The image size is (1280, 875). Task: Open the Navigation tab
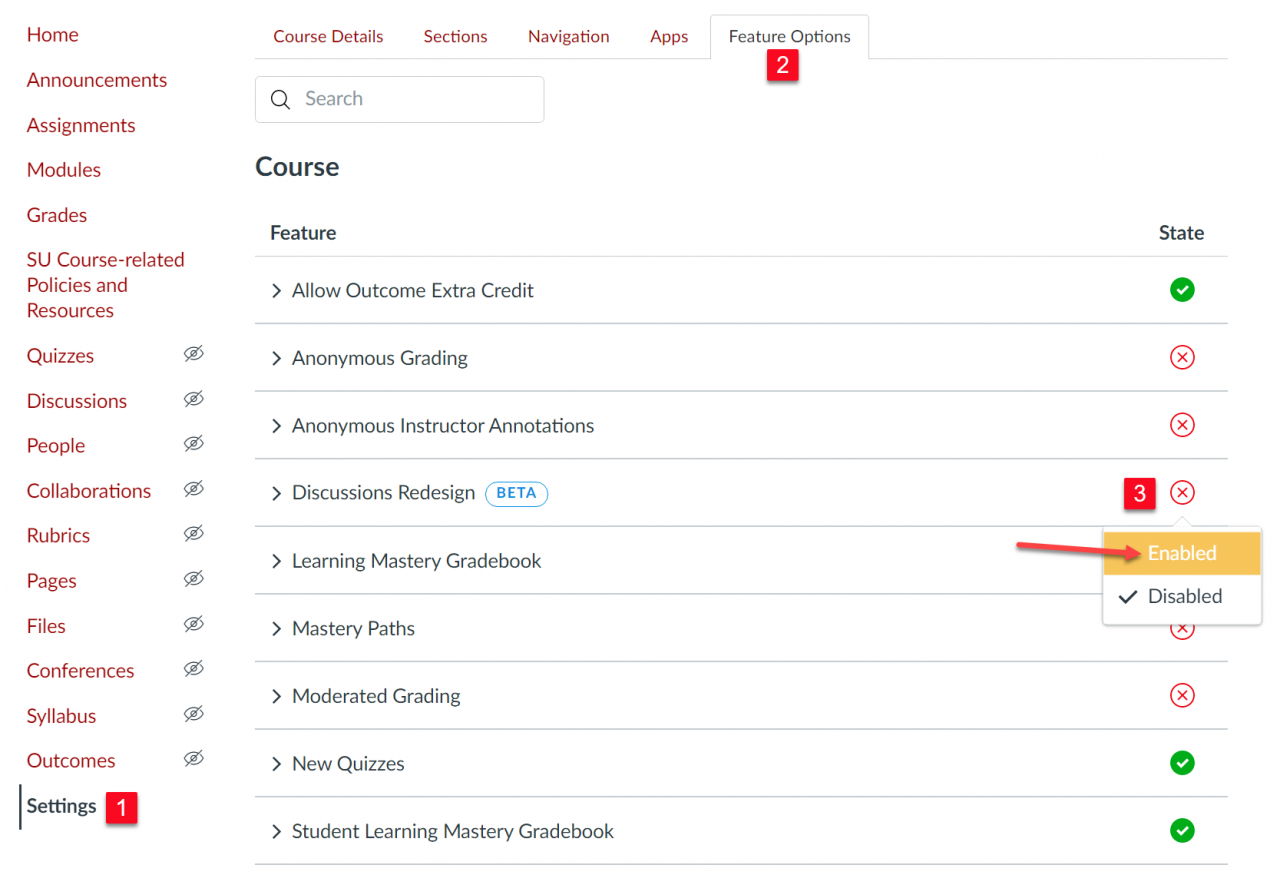[x=568, y=36]
